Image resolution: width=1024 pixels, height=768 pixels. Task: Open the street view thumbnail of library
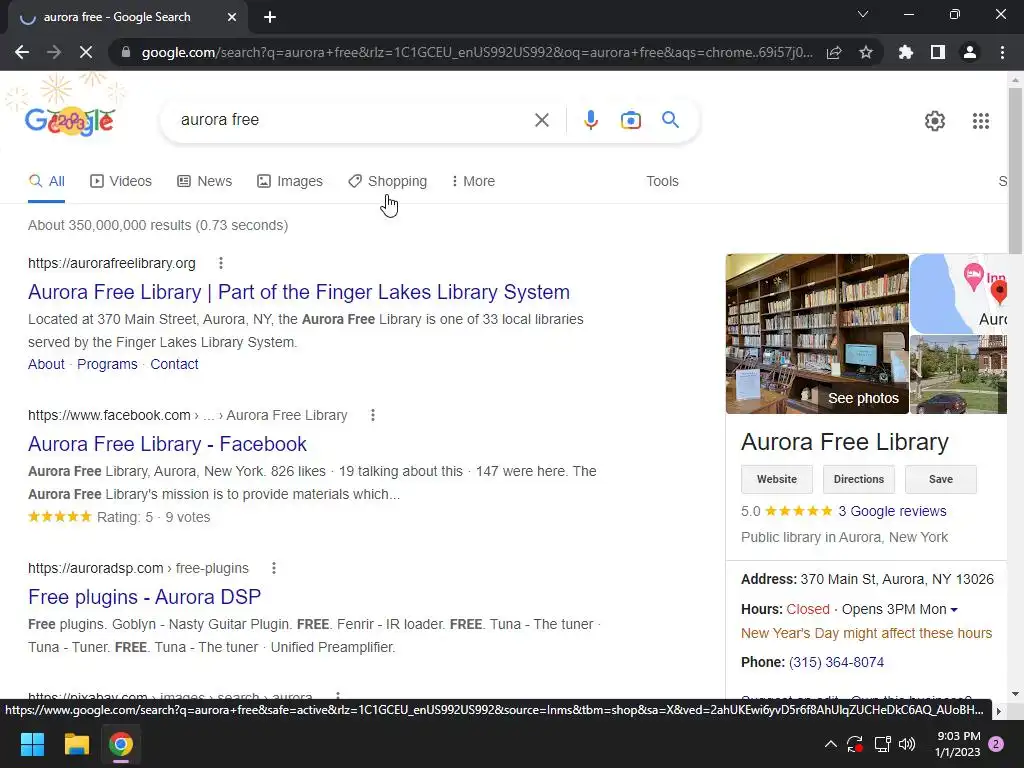[x=958, y=375]
